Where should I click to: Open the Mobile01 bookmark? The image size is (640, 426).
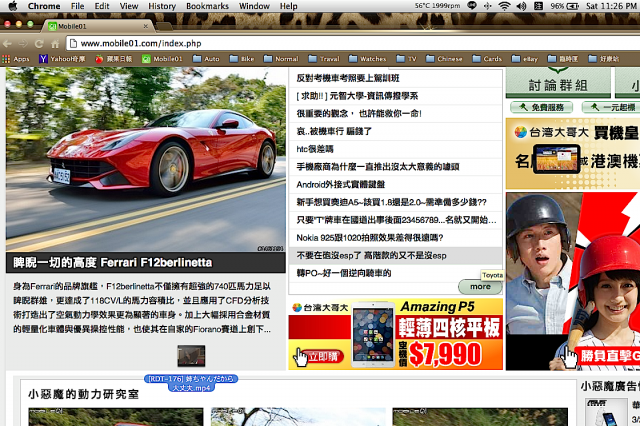pos(162,59)
